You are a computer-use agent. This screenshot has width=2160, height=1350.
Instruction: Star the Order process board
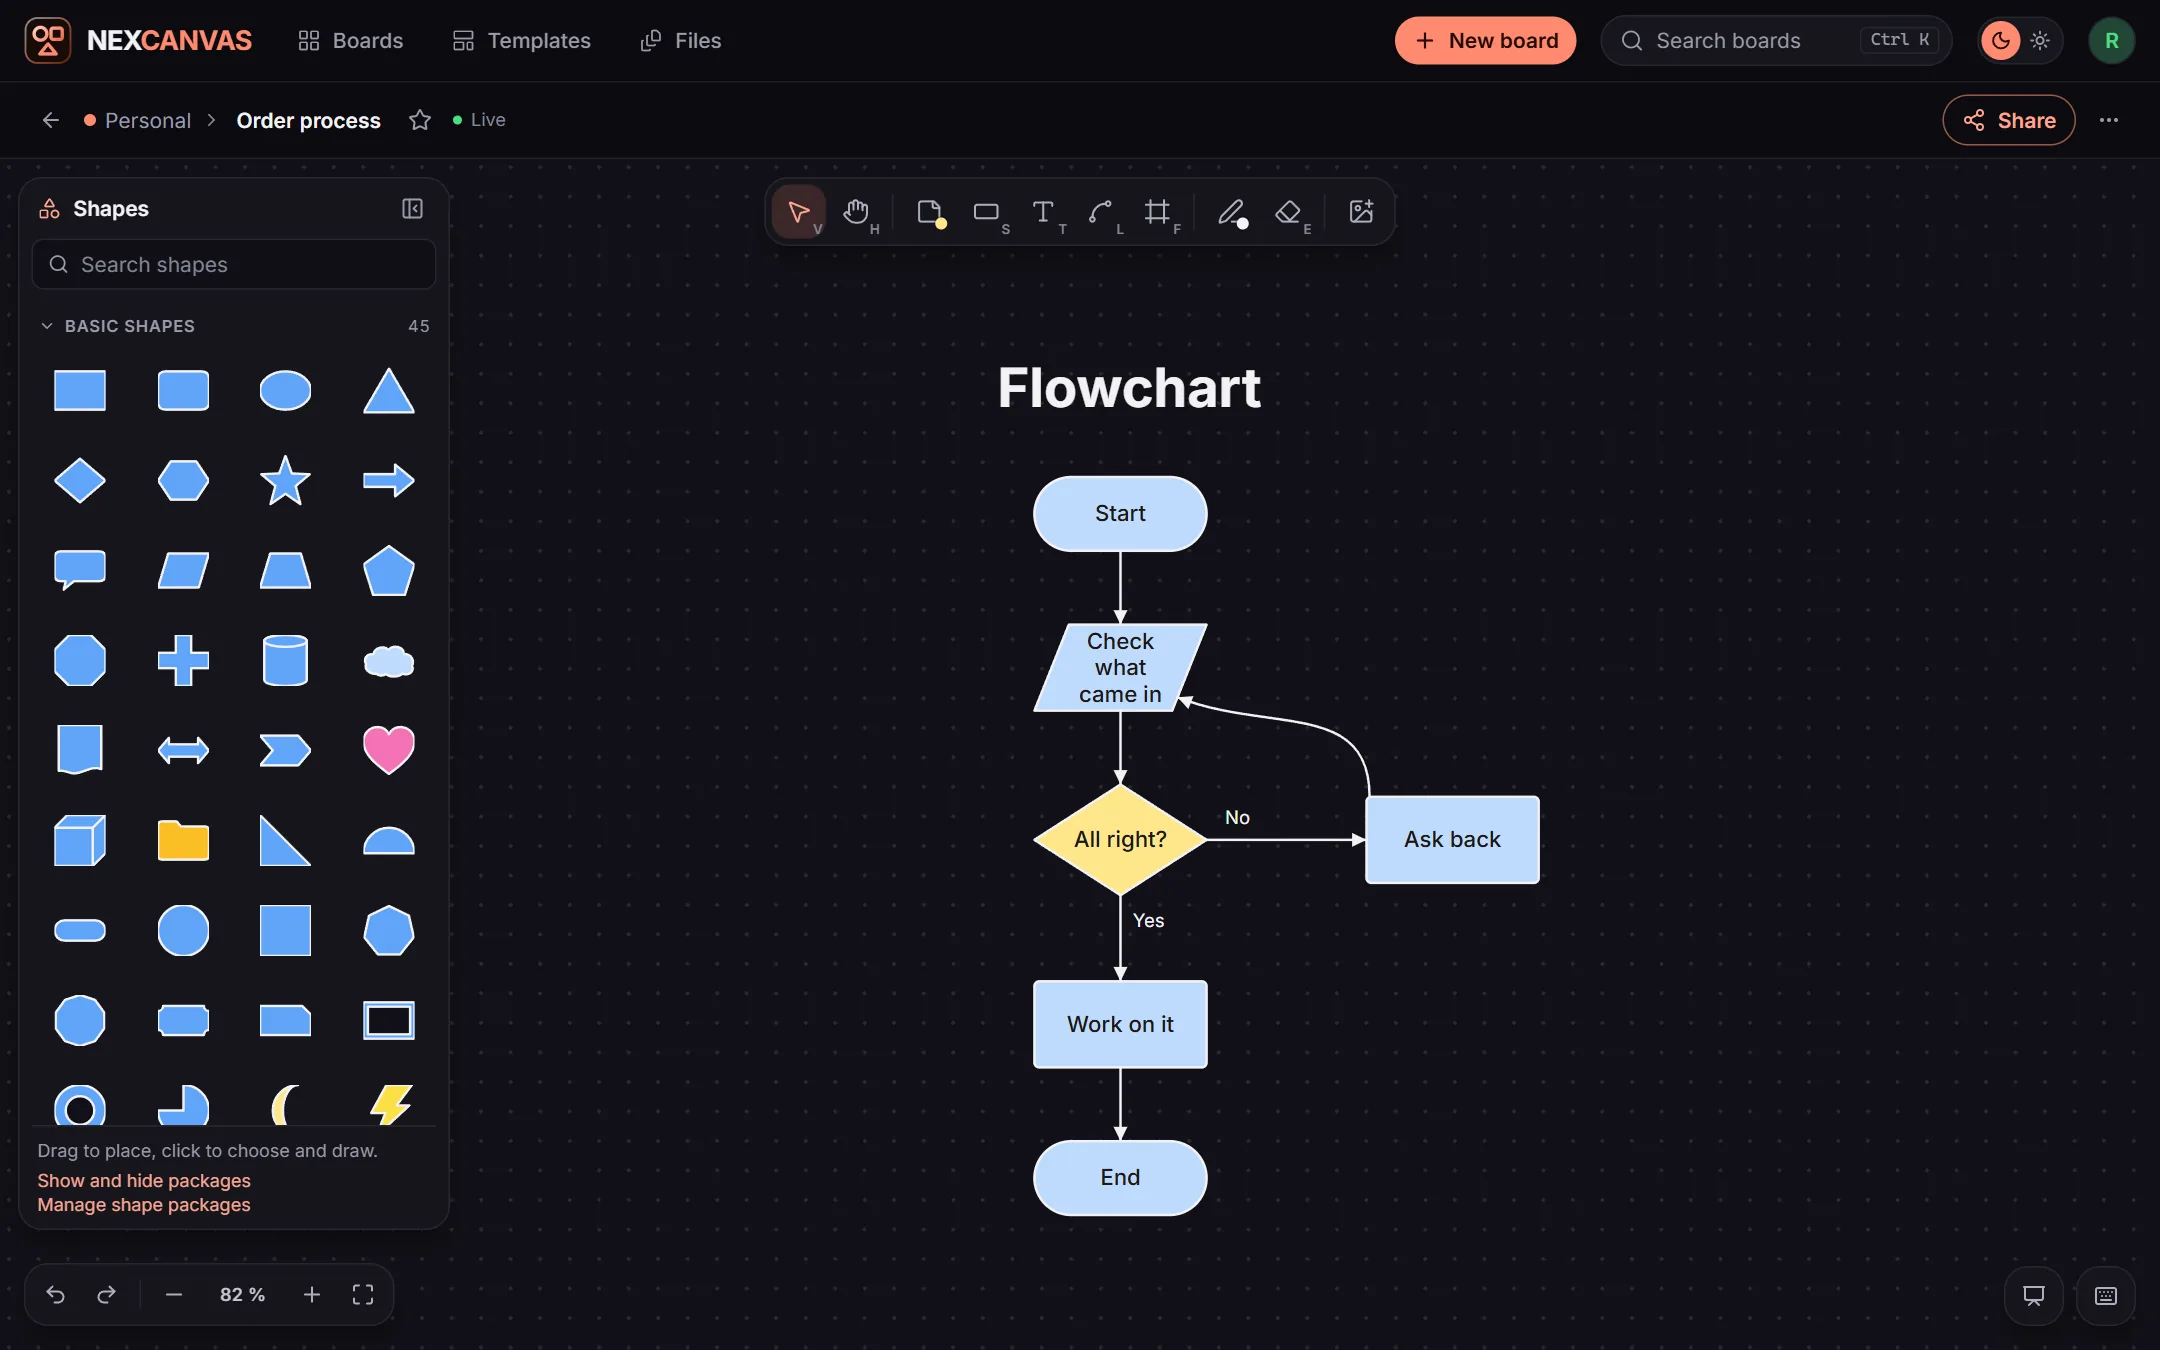tap(420, 120)
